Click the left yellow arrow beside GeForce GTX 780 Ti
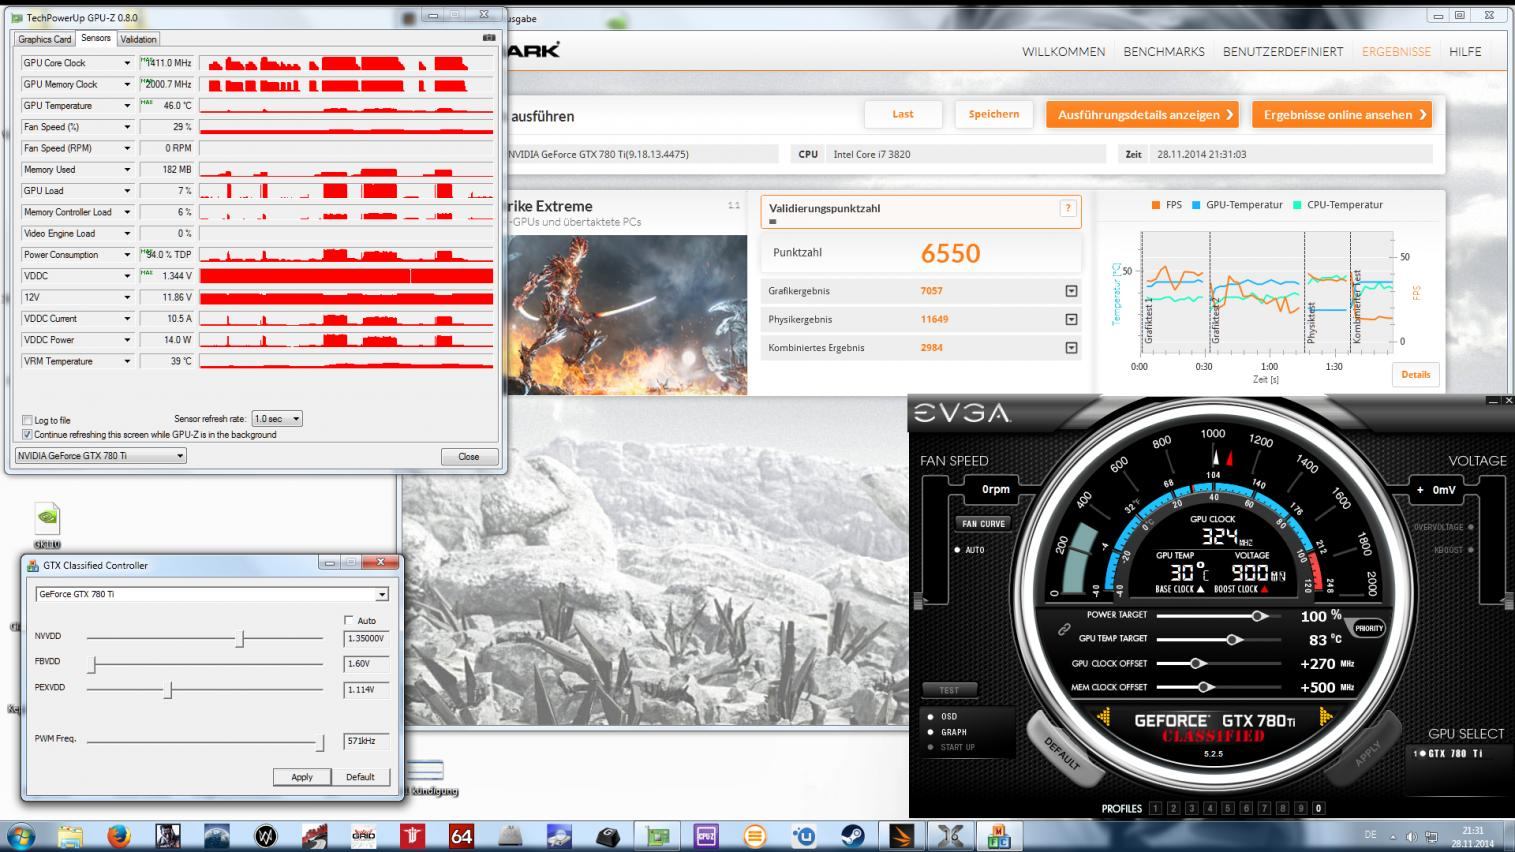This screenshot has height=852, width=1515. point(1104,716)
